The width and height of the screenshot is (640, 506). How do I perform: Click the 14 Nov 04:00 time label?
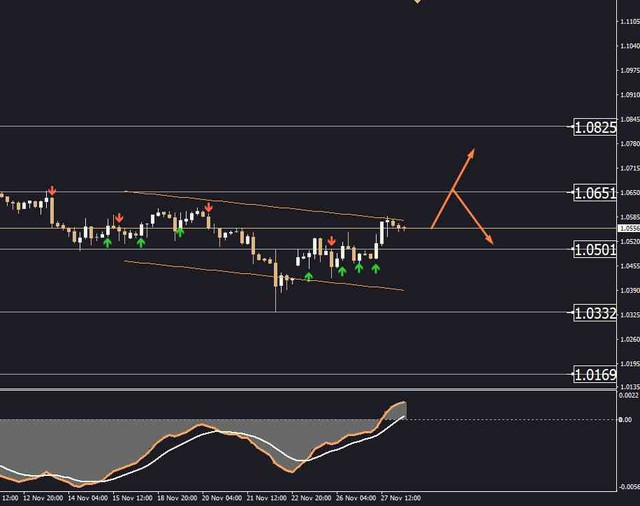click(88, 498)
